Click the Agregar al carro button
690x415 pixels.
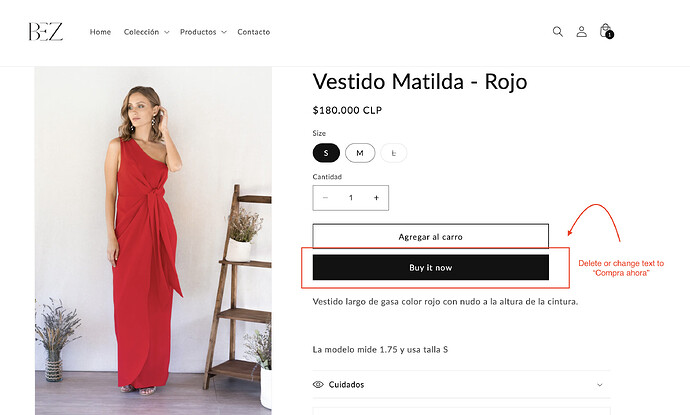point(430,236)
